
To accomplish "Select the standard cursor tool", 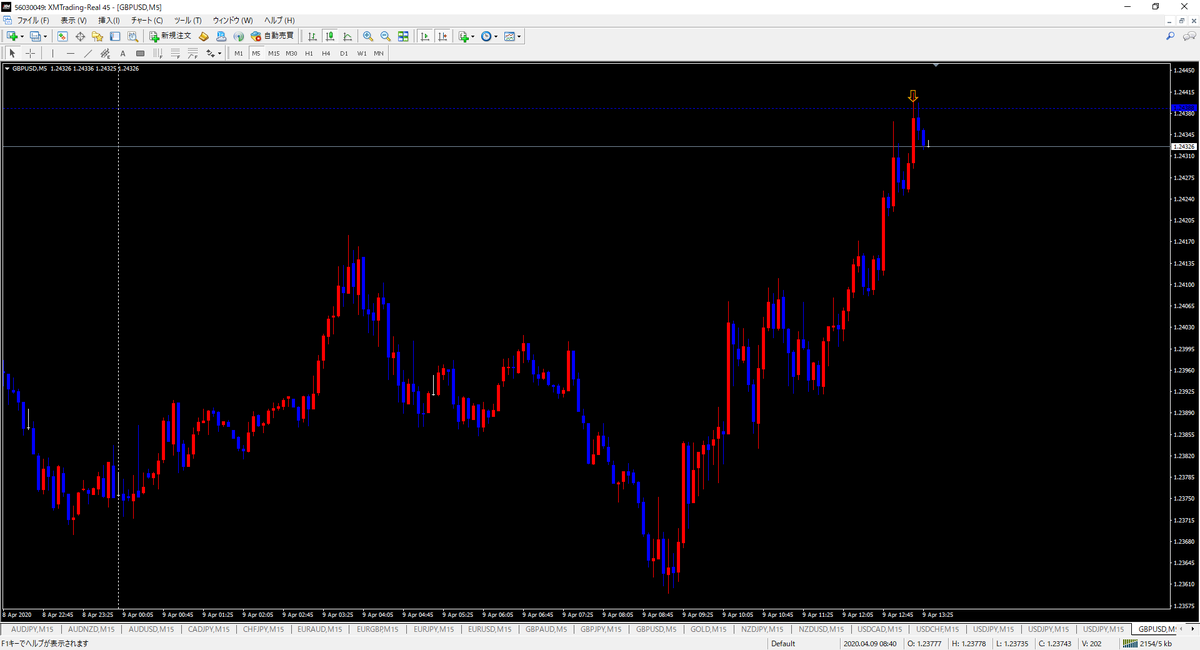I will click(x=12, y=53).
